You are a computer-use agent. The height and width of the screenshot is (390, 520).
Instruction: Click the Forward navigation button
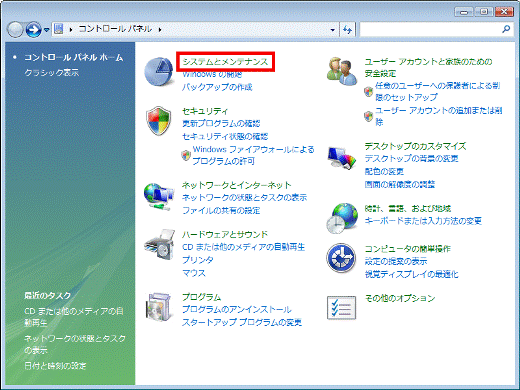(x=33, y=30)
